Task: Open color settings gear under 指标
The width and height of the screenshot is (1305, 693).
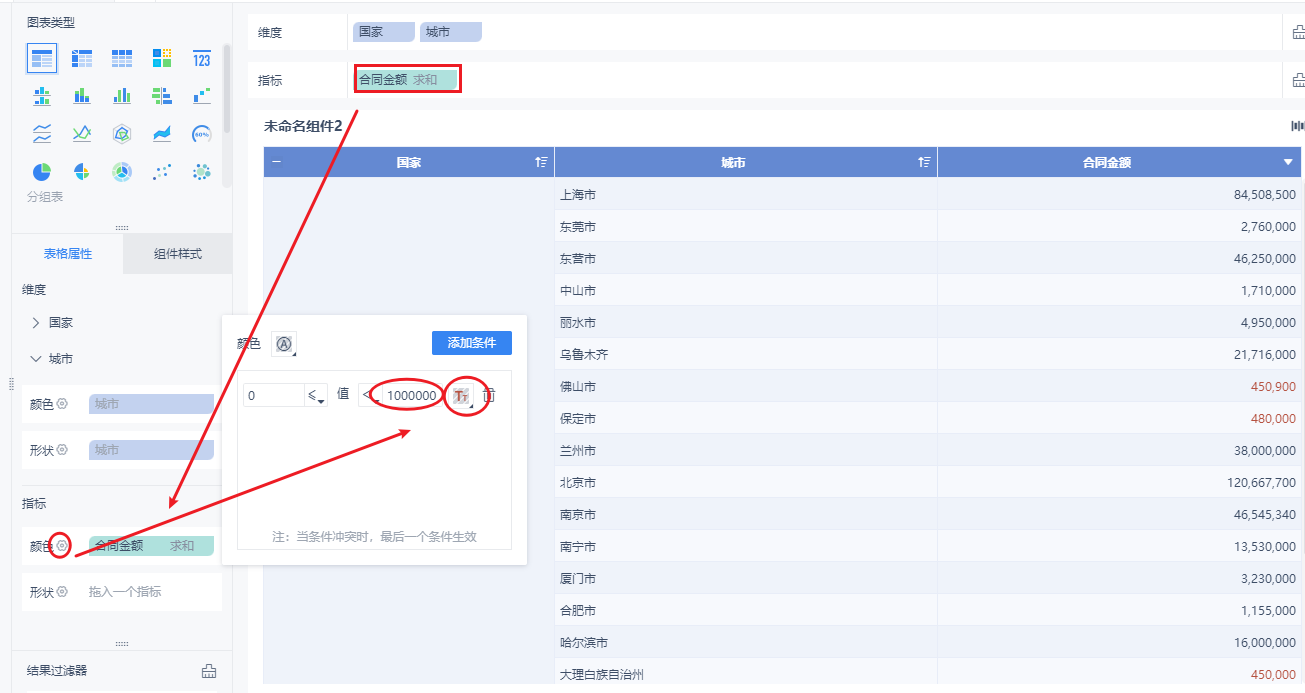Action: point(61,546)
